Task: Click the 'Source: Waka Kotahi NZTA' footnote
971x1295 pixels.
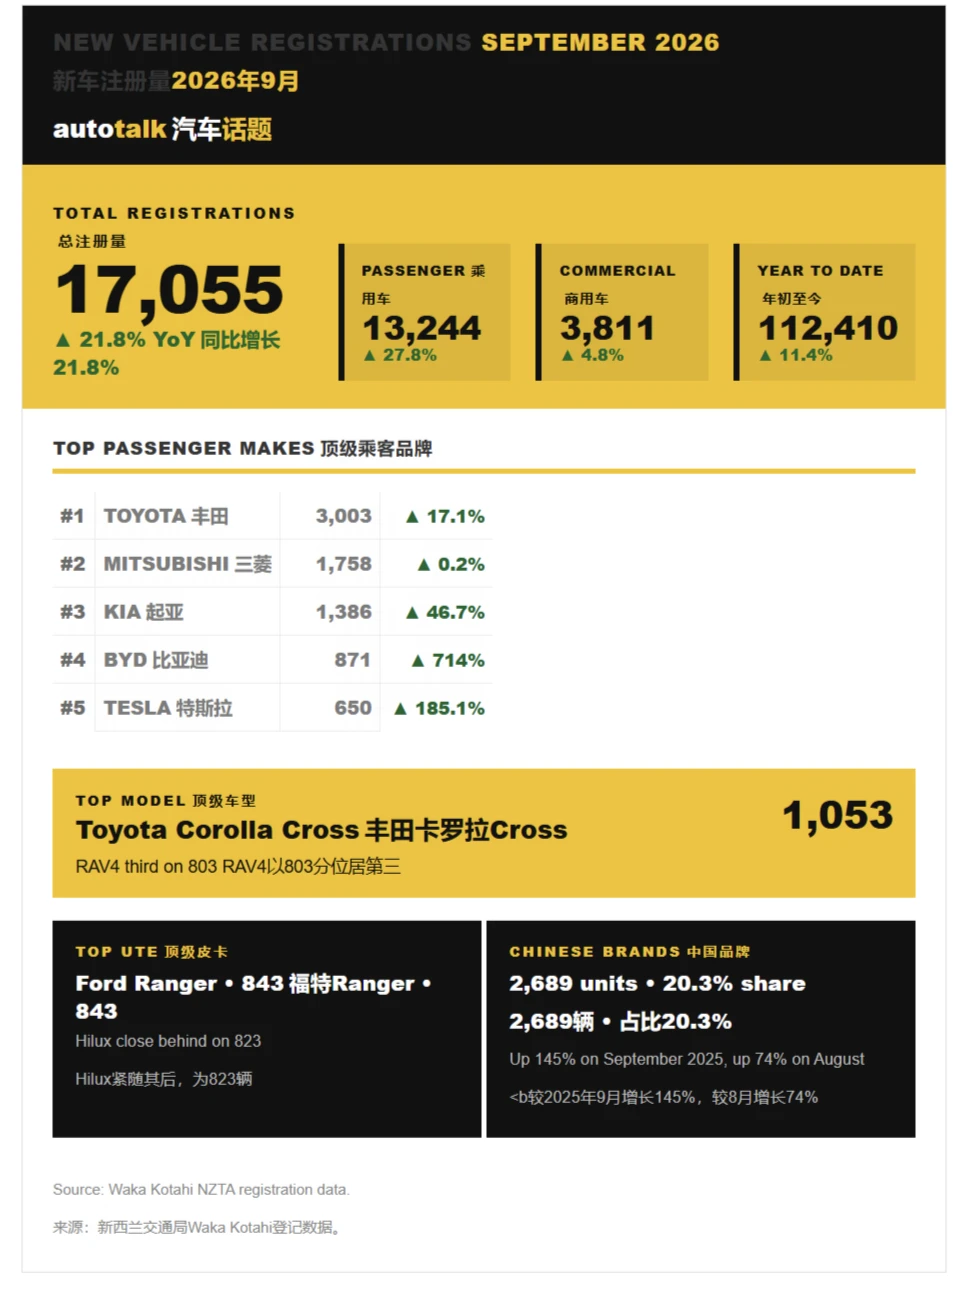Action: click(201, 1190)
